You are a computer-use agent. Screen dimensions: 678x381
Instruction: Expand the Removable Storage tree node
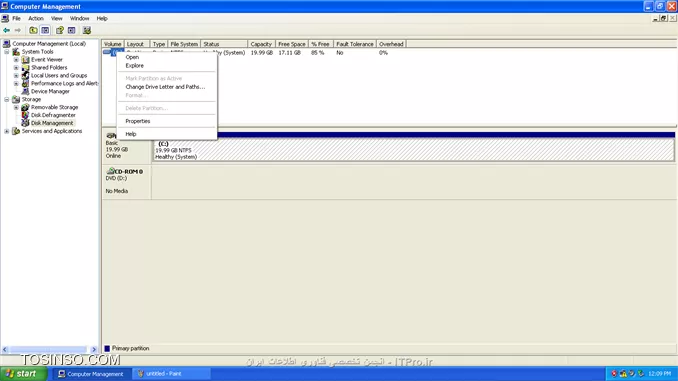click(x=16, y=107)
